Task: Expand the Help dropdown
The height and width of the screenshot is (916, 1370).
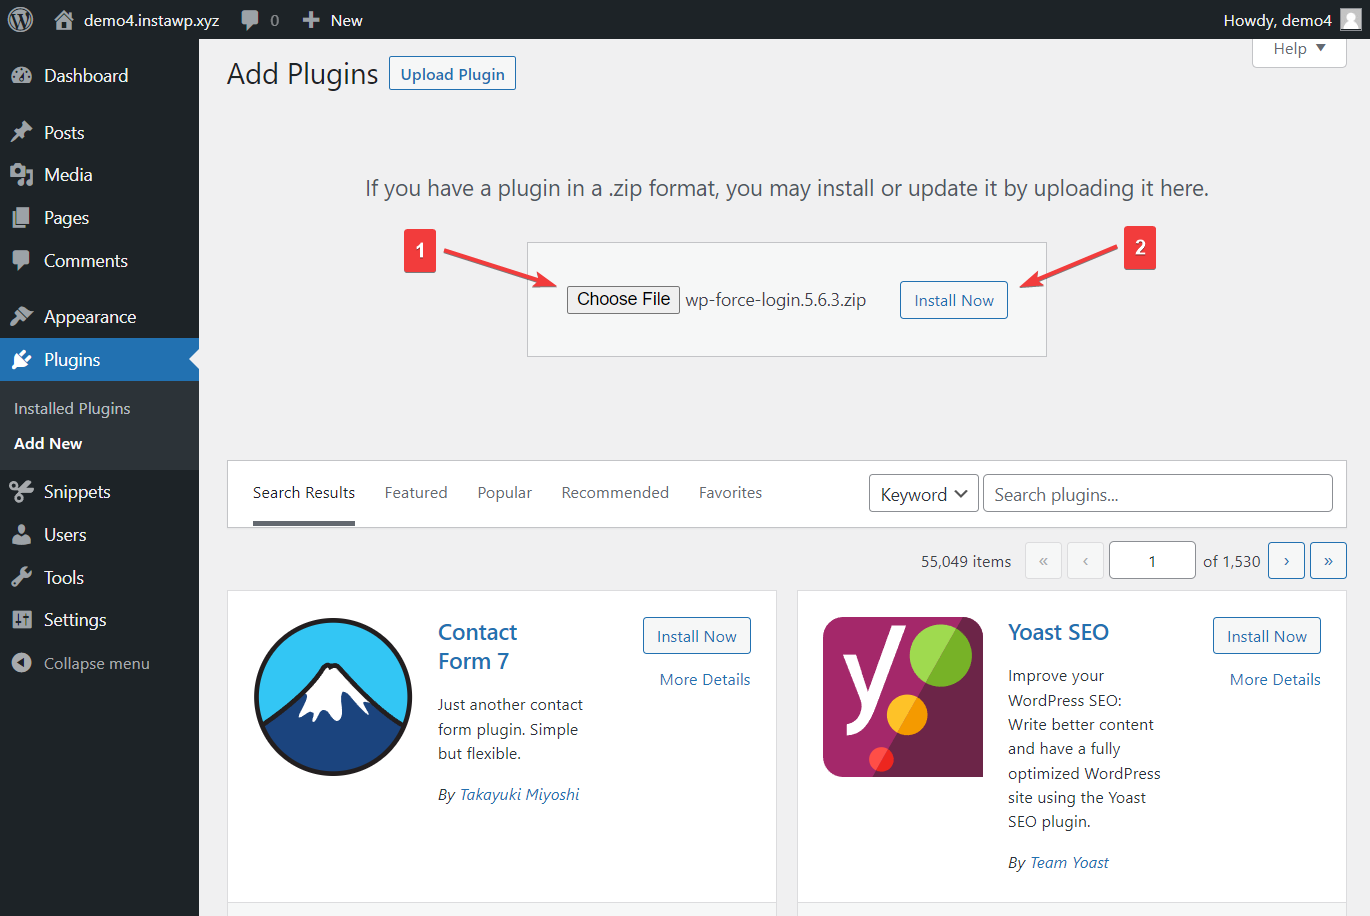Action: tap(1299, 49)
